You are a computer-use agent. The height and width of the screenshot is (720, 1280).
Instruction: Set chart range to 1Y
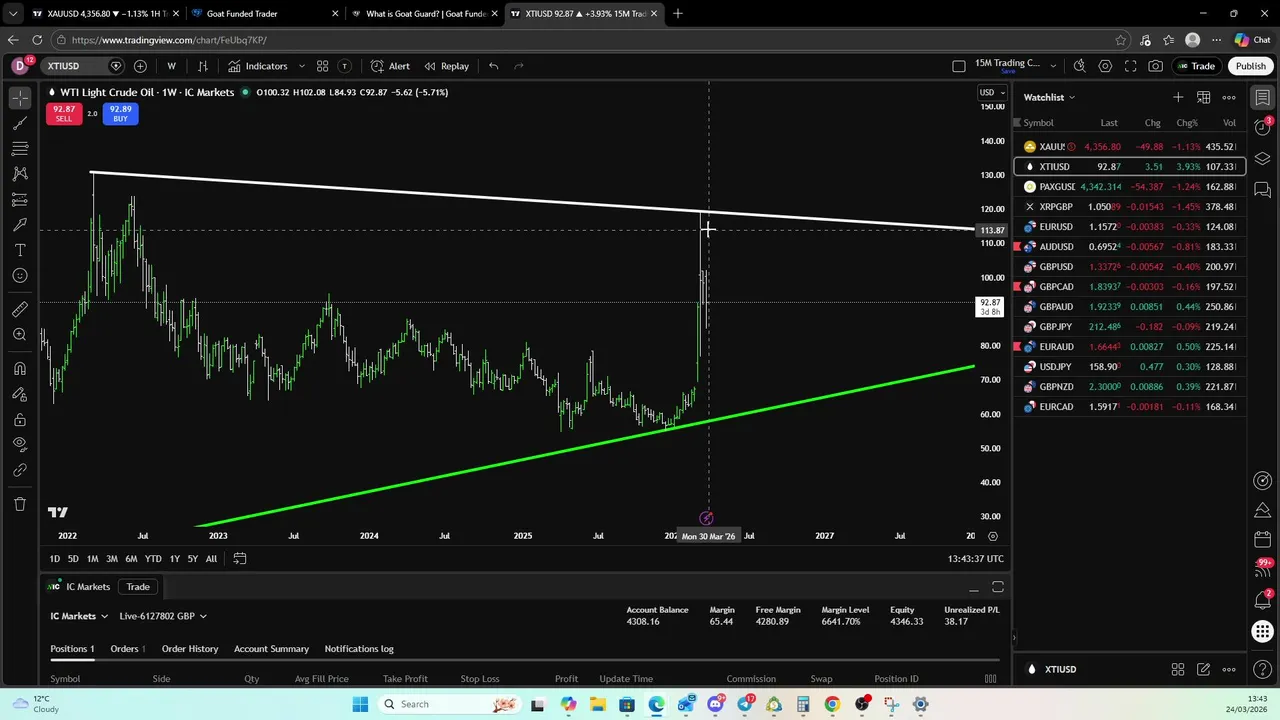tap(174, 559)
